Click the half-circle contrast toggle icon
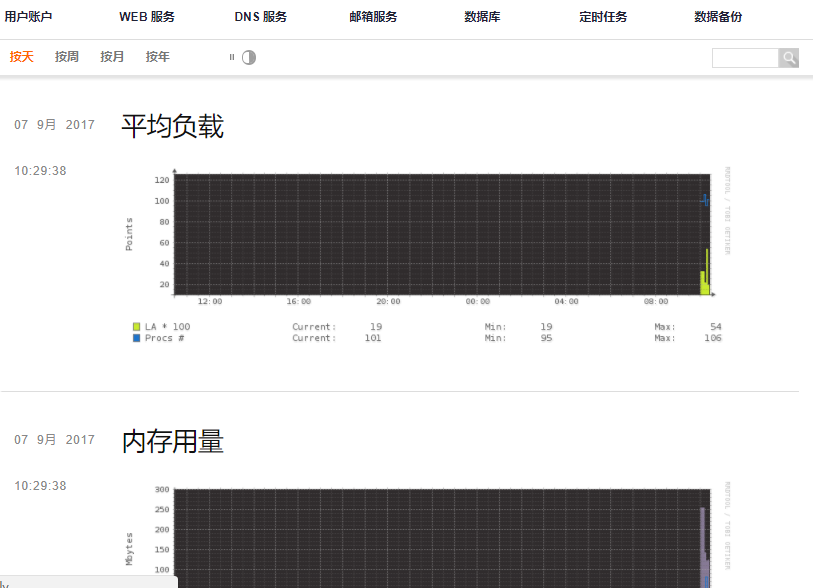813x588 pixels. [x=249, y=57]
